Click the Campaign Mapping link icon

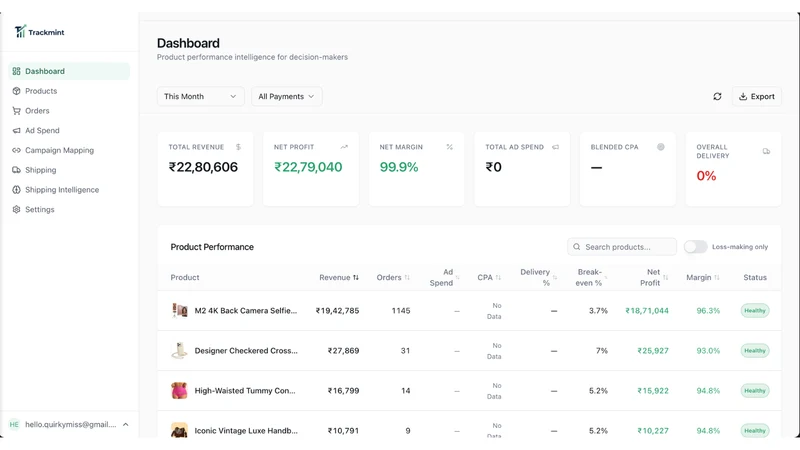pos(16,150)
